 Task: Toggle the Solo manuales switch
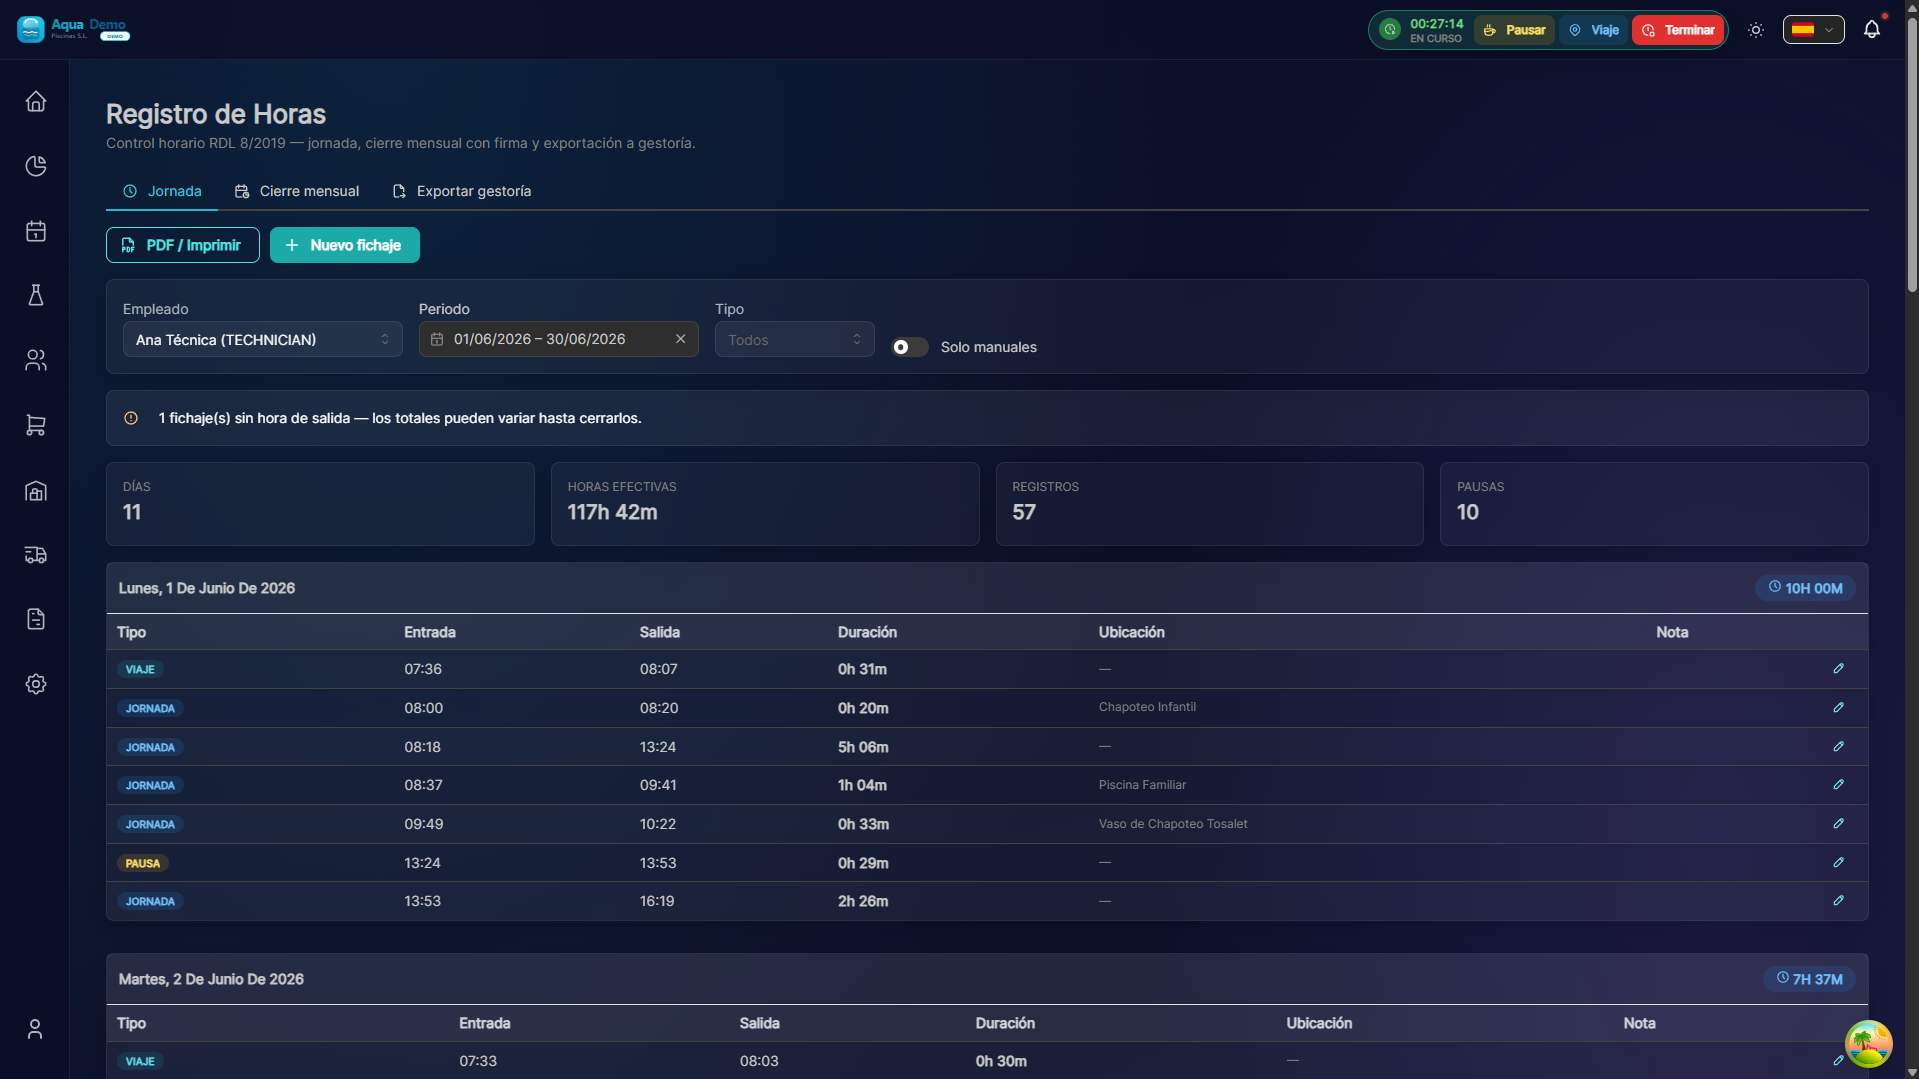point(910,347)
